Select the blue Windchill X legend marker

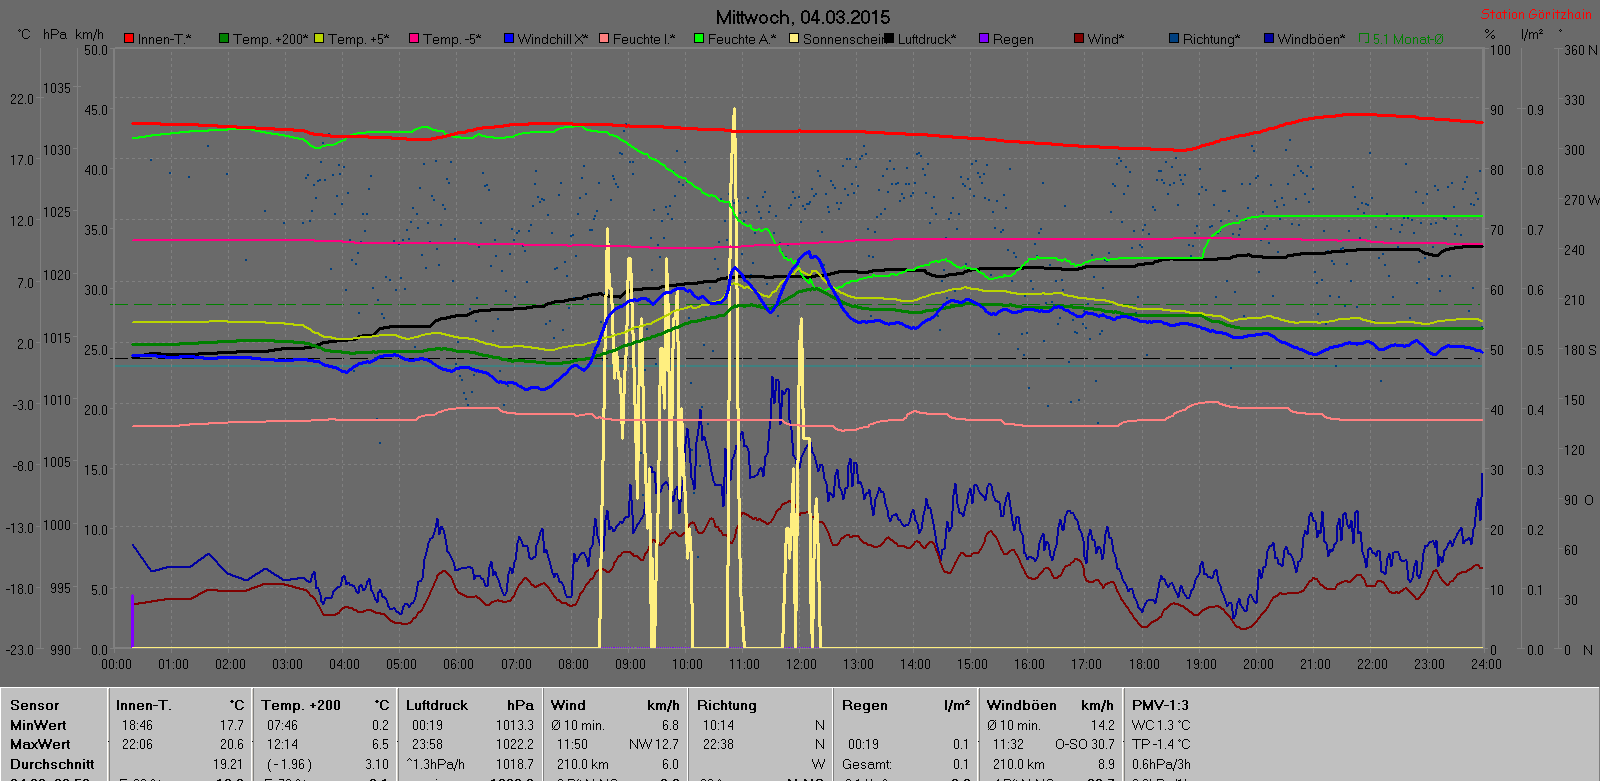[509, 39]
